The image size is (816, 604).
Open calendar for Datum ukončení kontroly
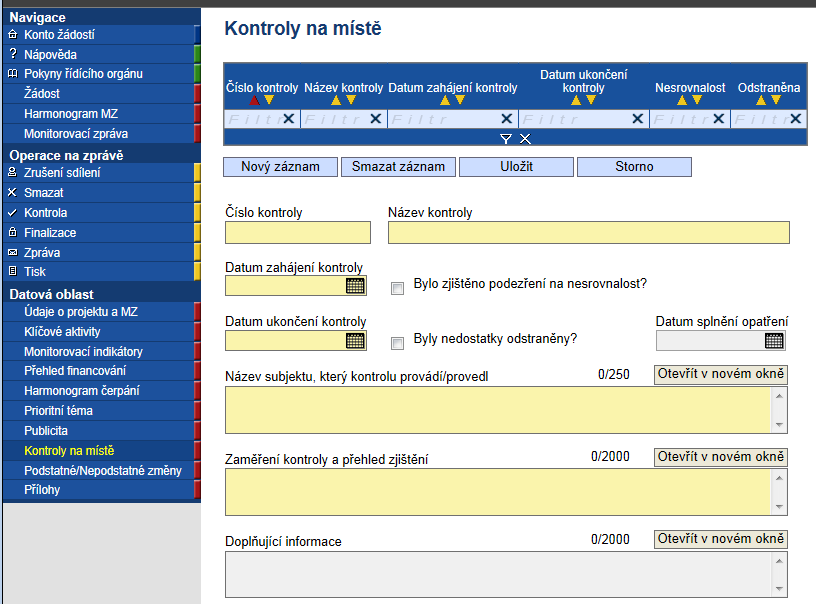(x=355, y=341)
